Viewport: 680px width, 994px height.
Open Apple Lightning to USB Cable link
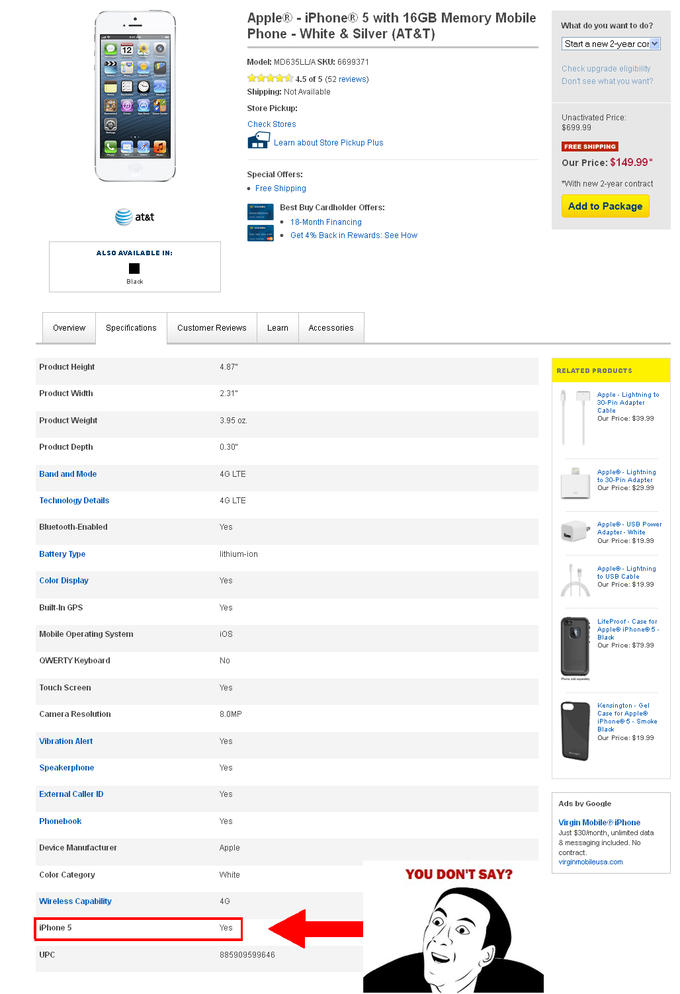click(627, 572)
